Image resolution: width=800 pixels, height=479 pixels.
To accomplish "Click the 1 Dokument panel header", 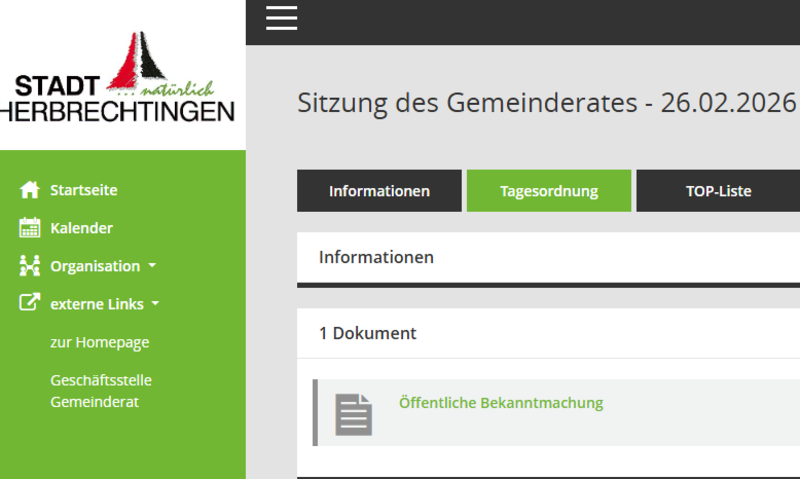I will [367, 333].
